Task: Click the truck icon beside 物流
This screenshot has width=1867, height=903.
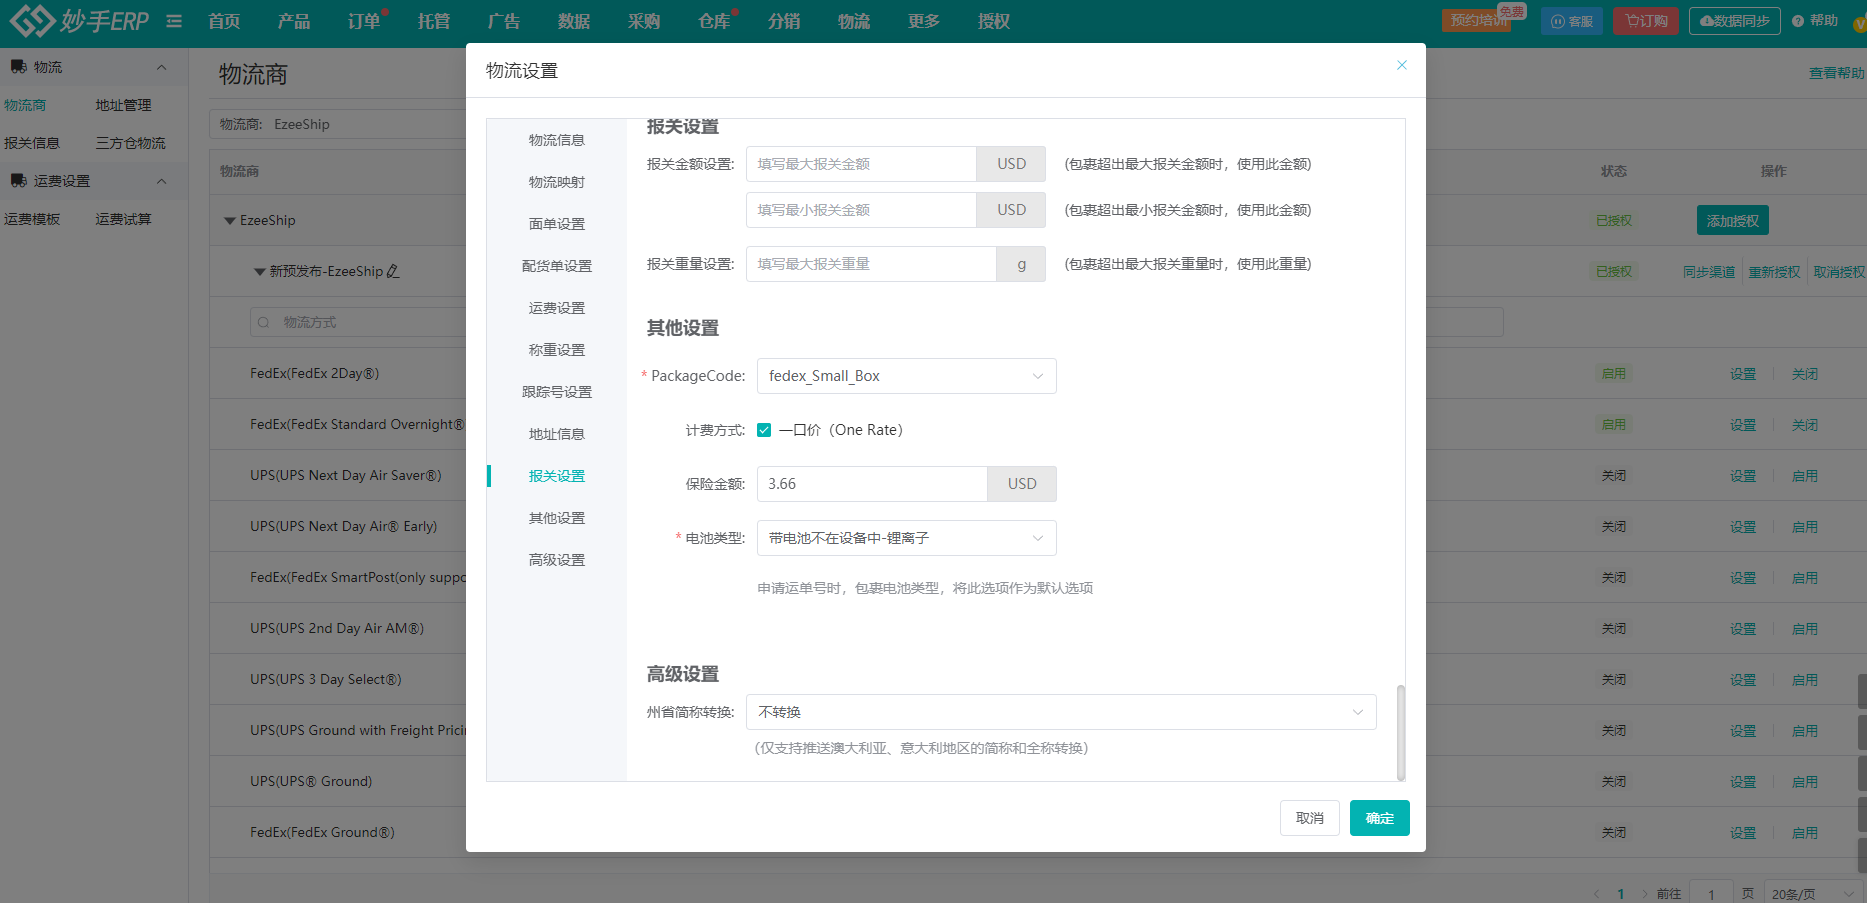Action: 18,67
